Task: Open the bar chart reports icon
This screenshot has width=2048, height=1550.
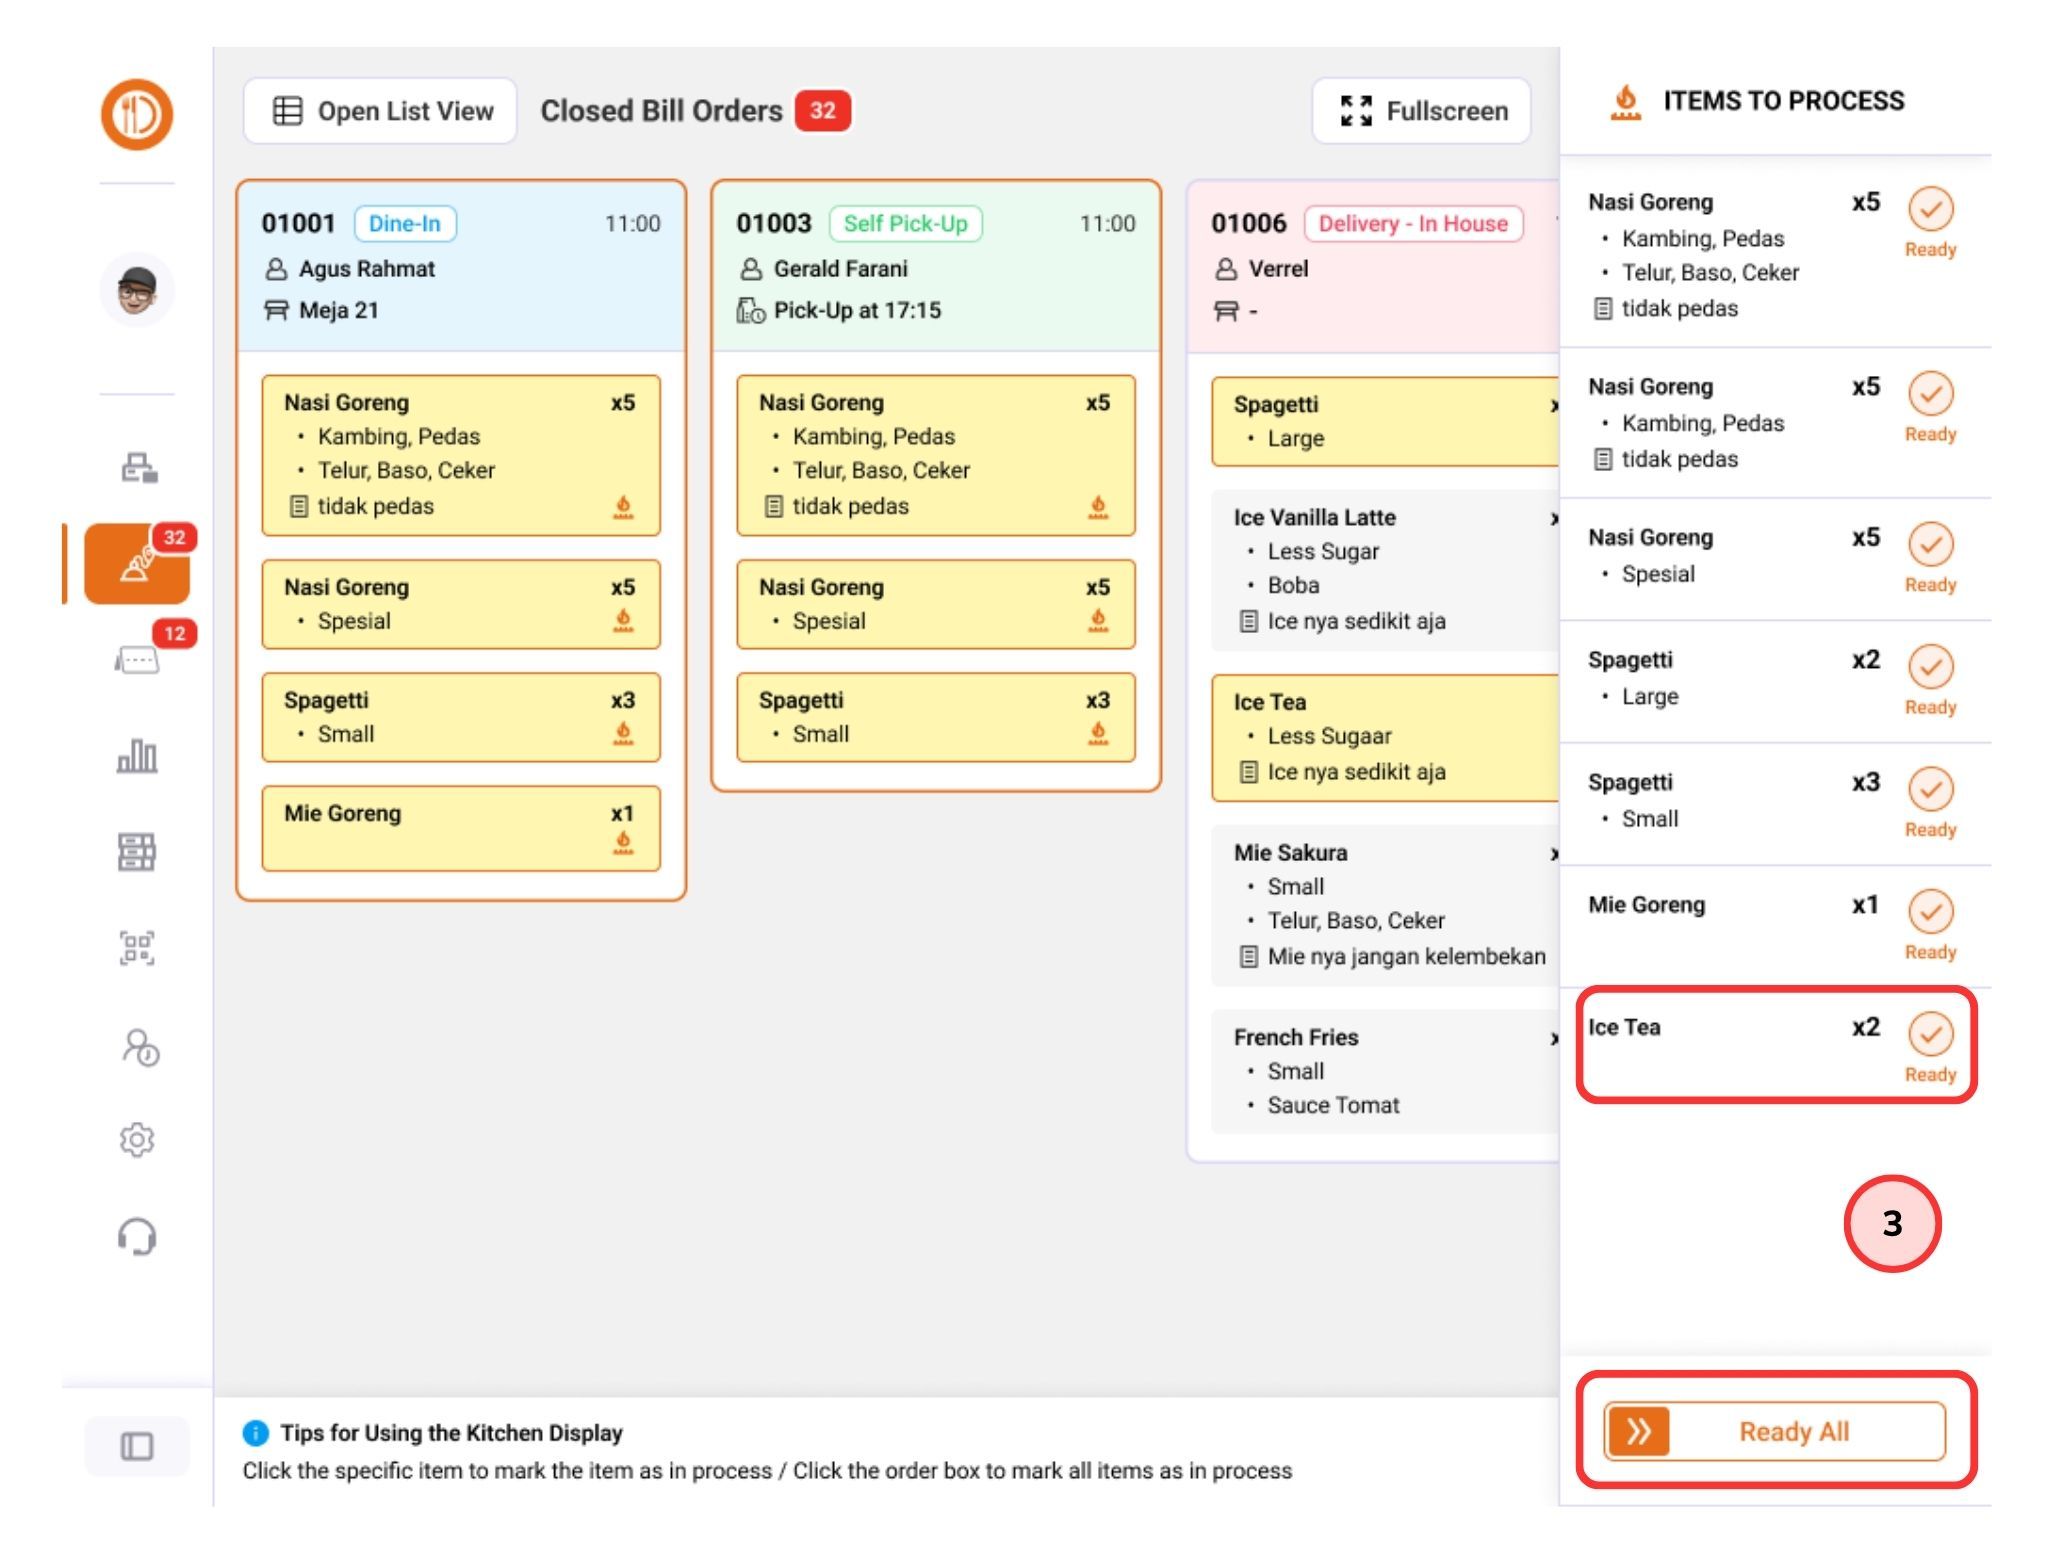Action: tap(137, 756)
